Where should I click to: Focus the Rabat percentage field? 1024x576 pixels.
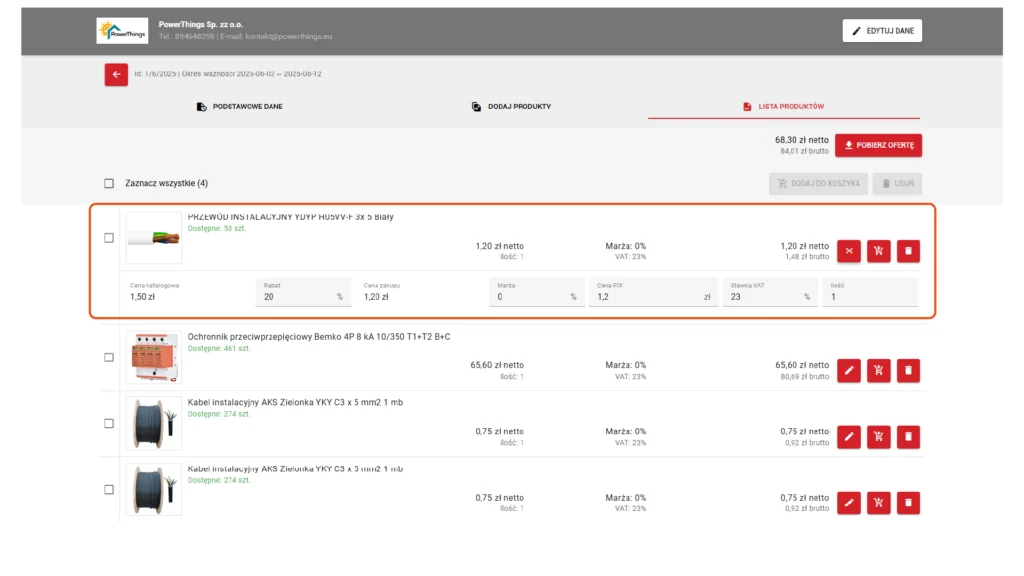point(295,297)
